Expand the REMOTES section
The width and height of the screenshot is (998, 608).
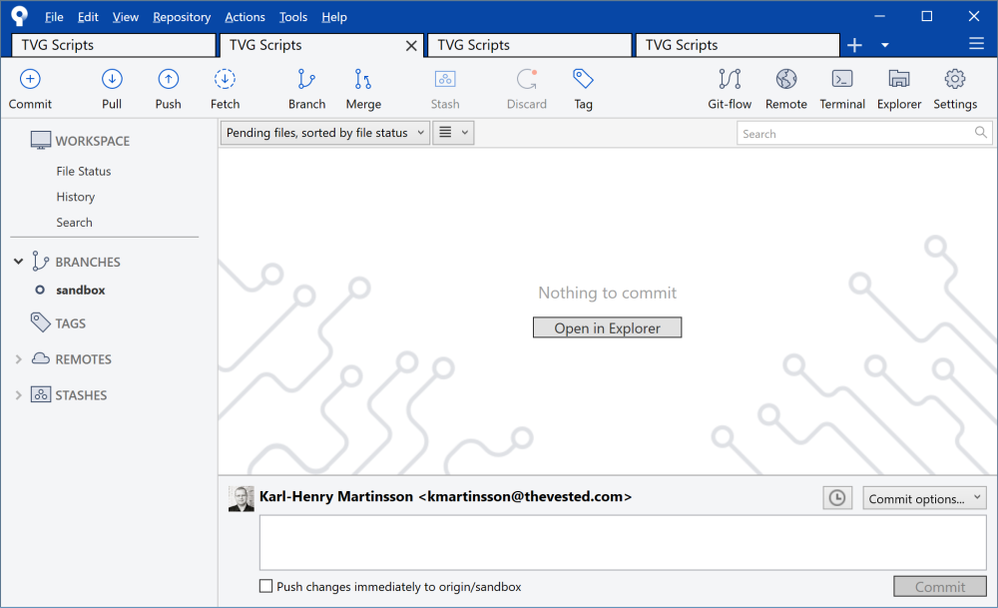tap(18, 359)
